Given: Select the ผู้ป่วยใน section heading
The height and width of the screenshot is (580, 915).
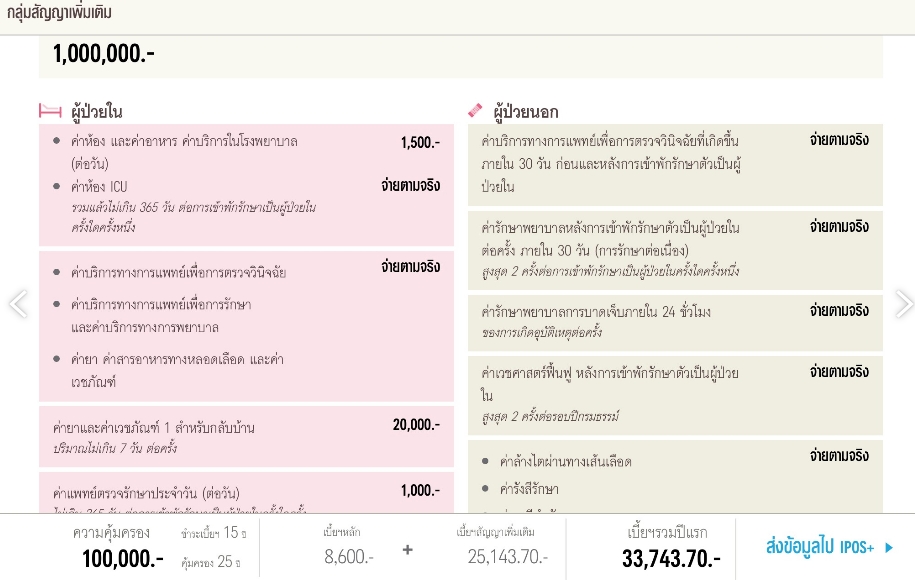Looking at the screenshot, I should click(x=96, y=111).
